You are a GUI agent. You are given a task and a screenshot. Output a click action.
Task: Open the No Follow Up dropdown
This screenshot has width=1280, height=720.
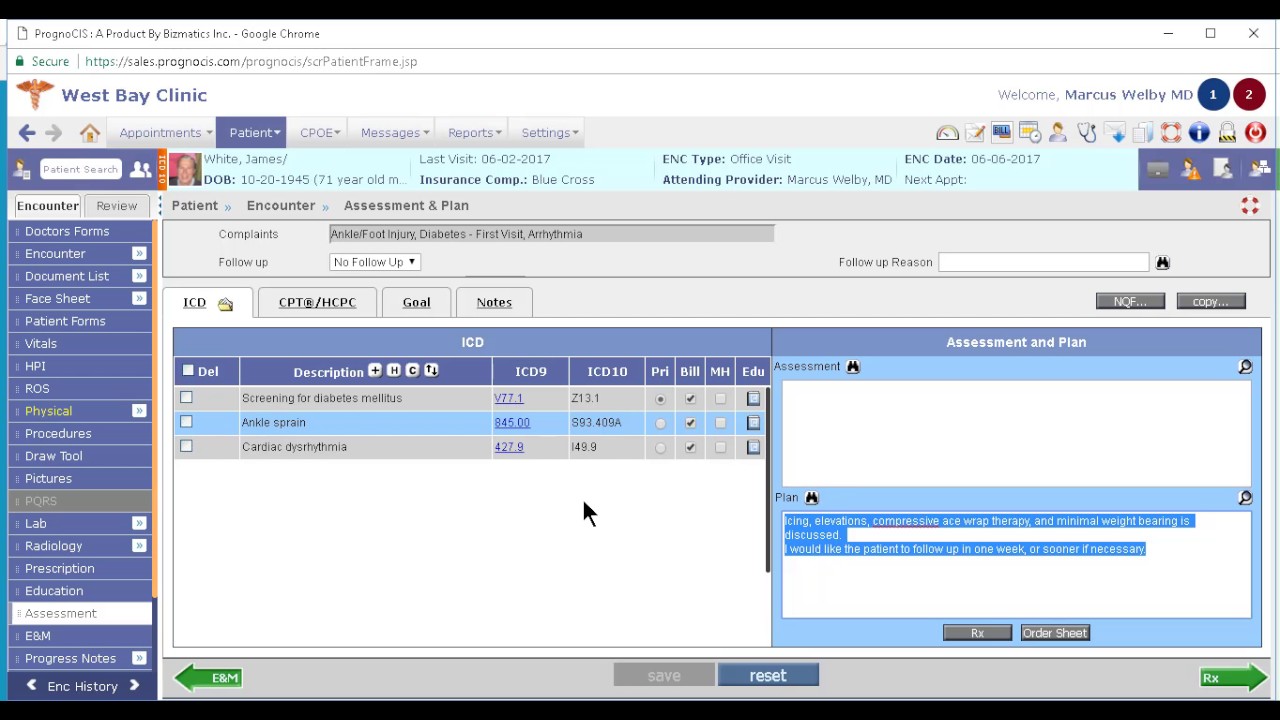(374, 262)
